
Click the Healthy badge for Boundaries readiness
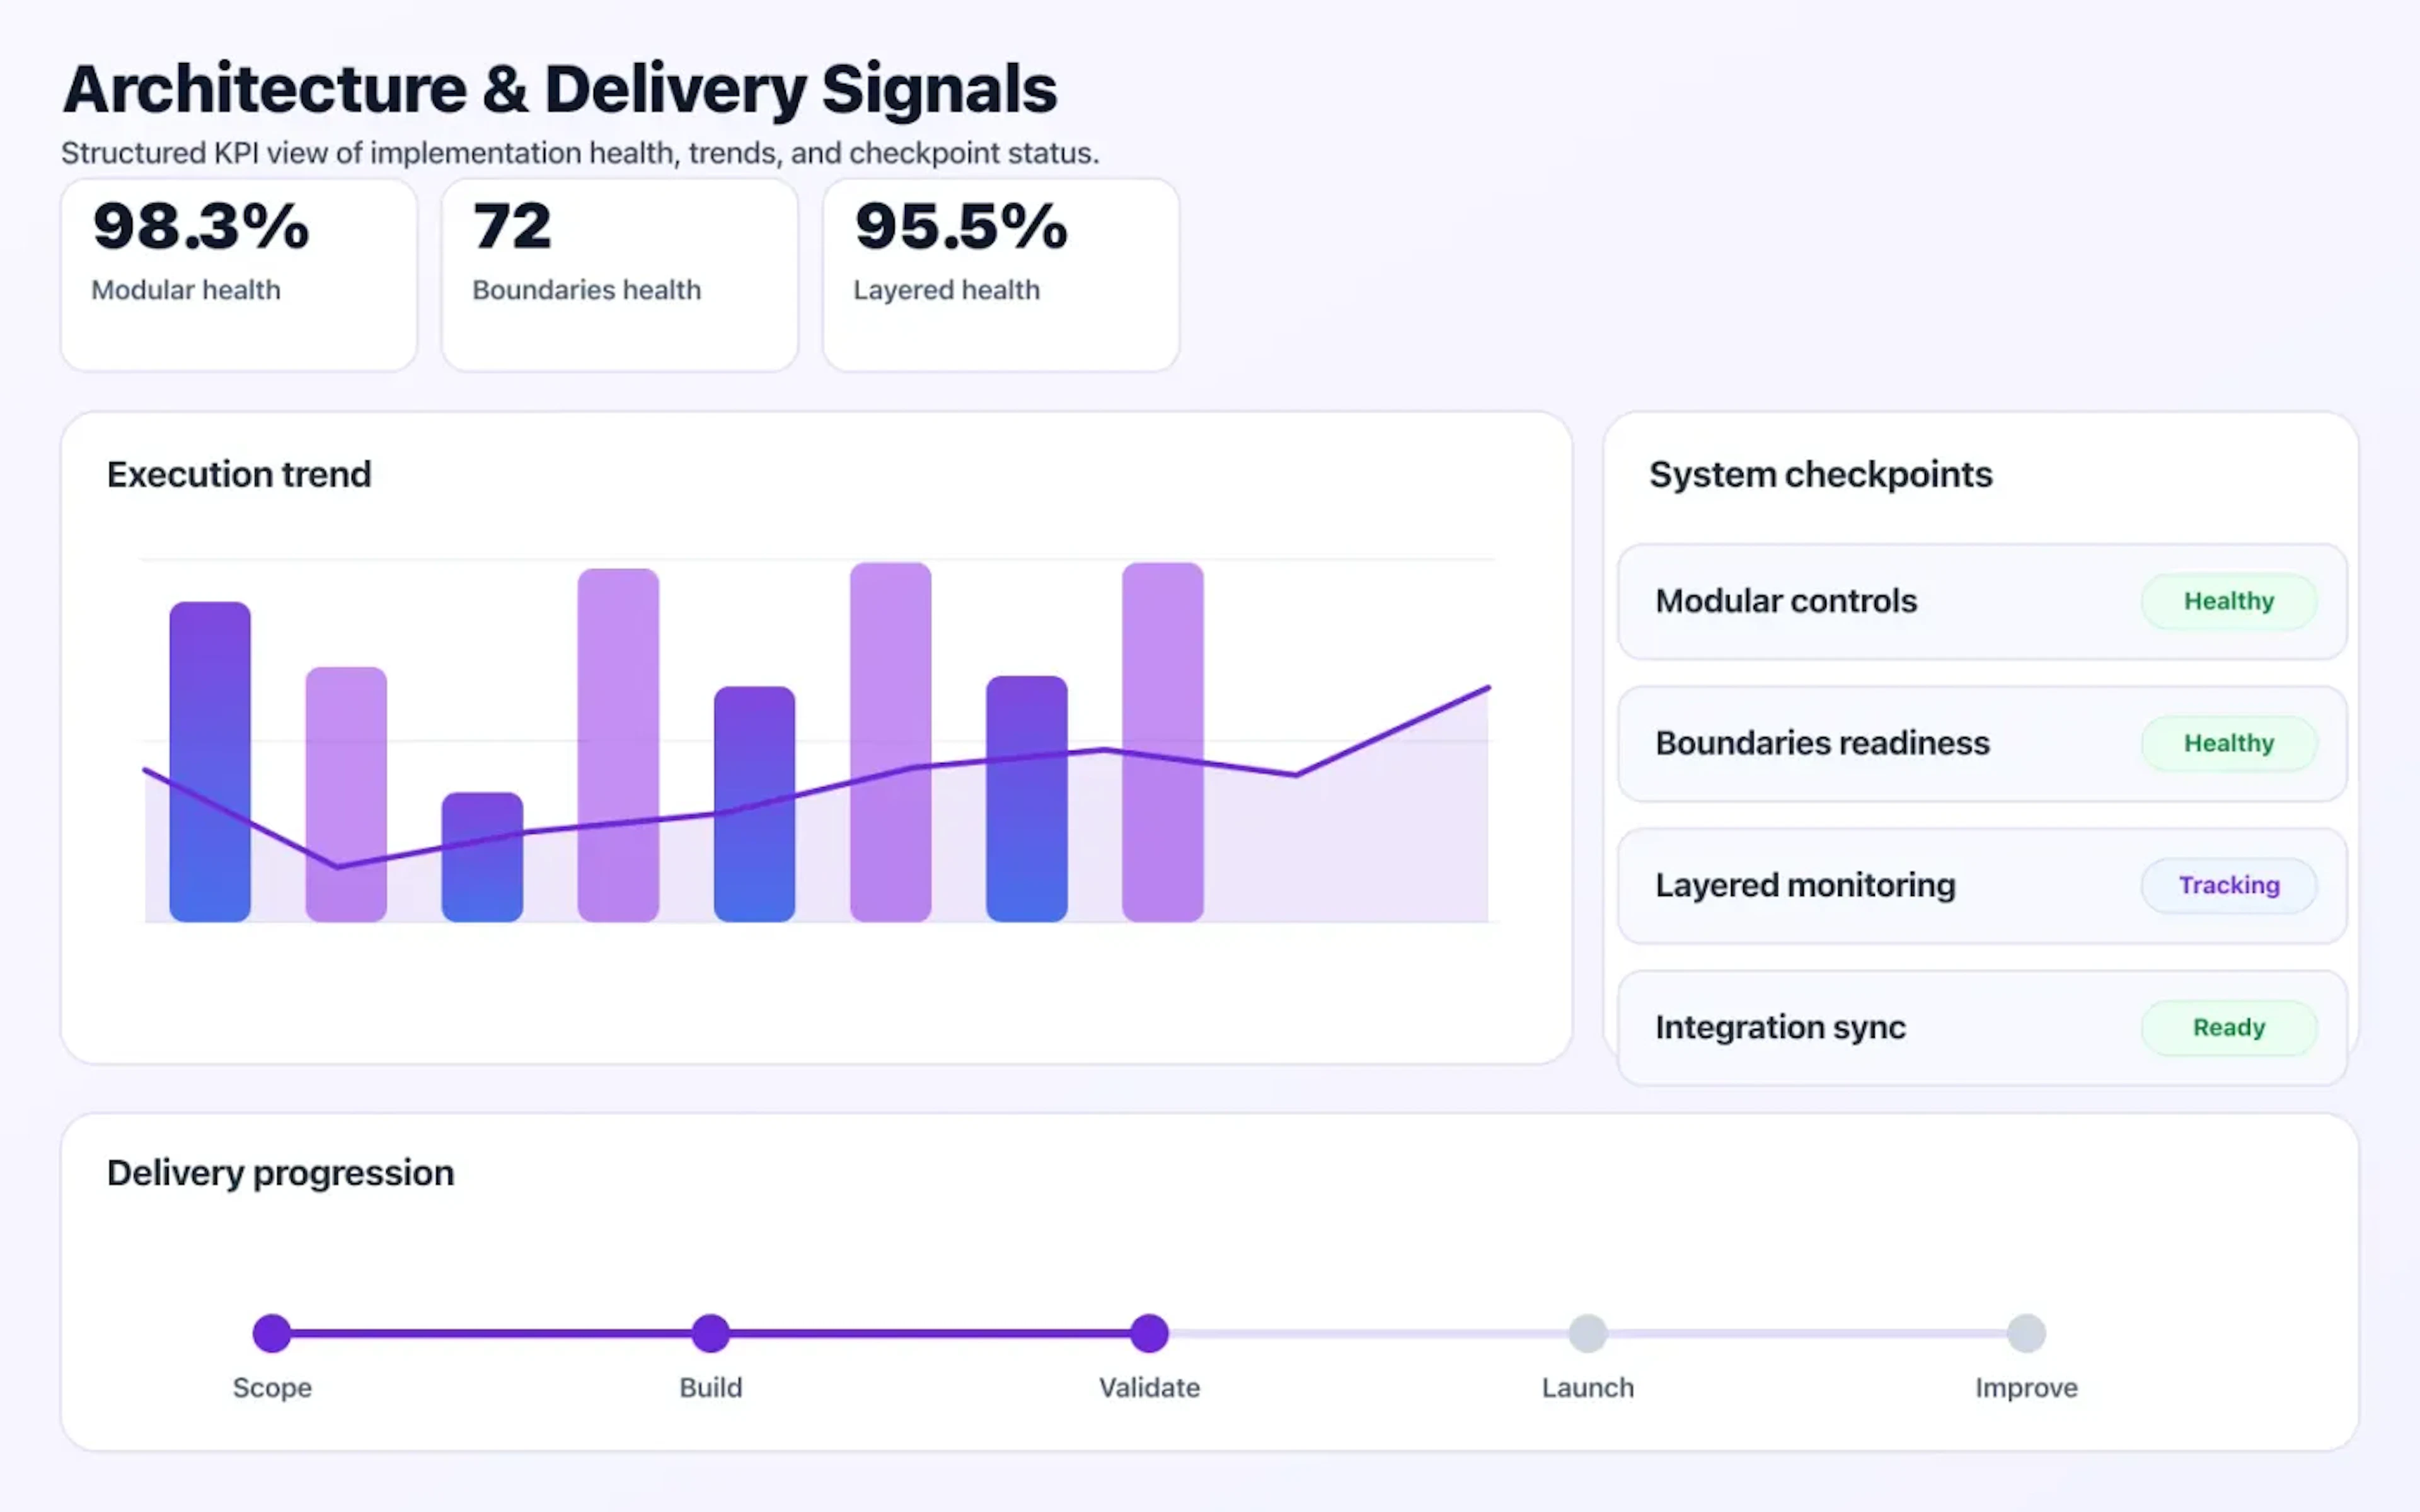[2228, 743]
